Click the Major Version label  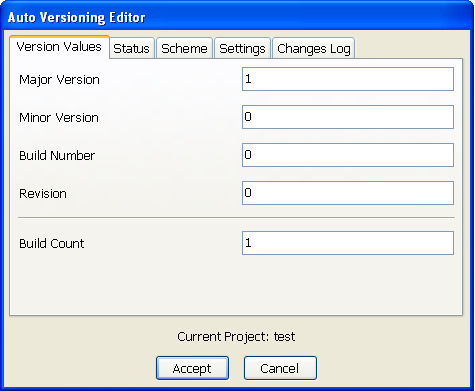59,80
